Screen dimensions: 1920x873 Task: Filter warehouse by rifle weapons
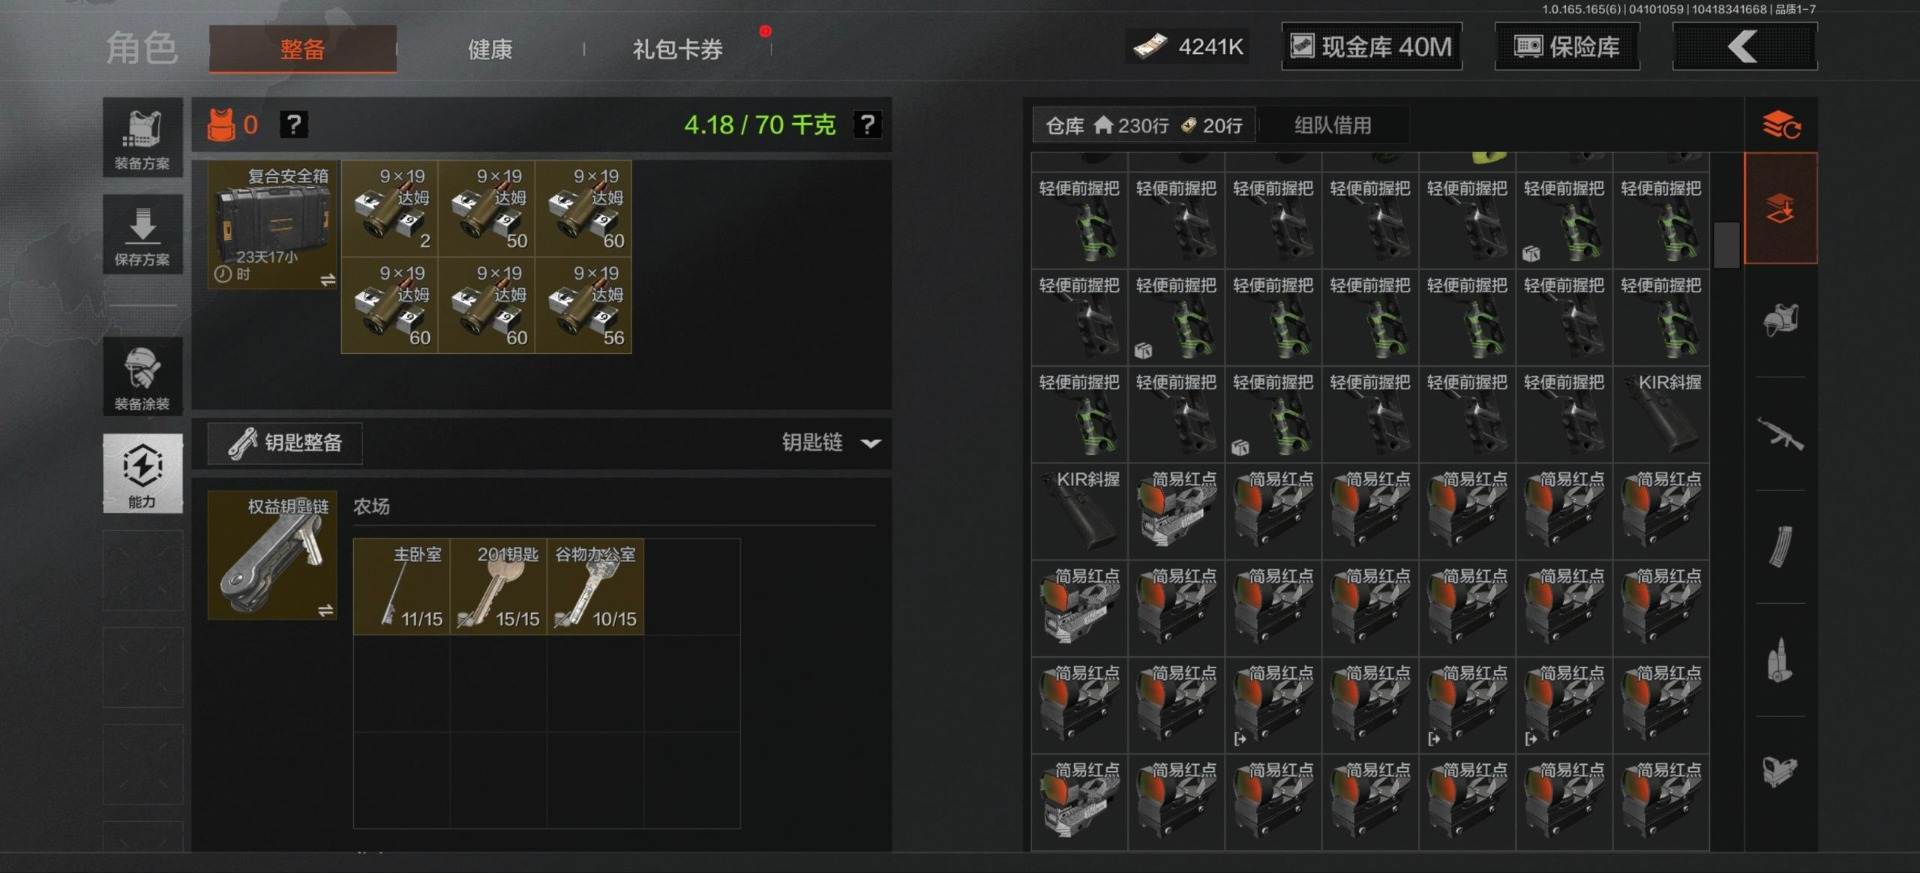coord(1781,434)
